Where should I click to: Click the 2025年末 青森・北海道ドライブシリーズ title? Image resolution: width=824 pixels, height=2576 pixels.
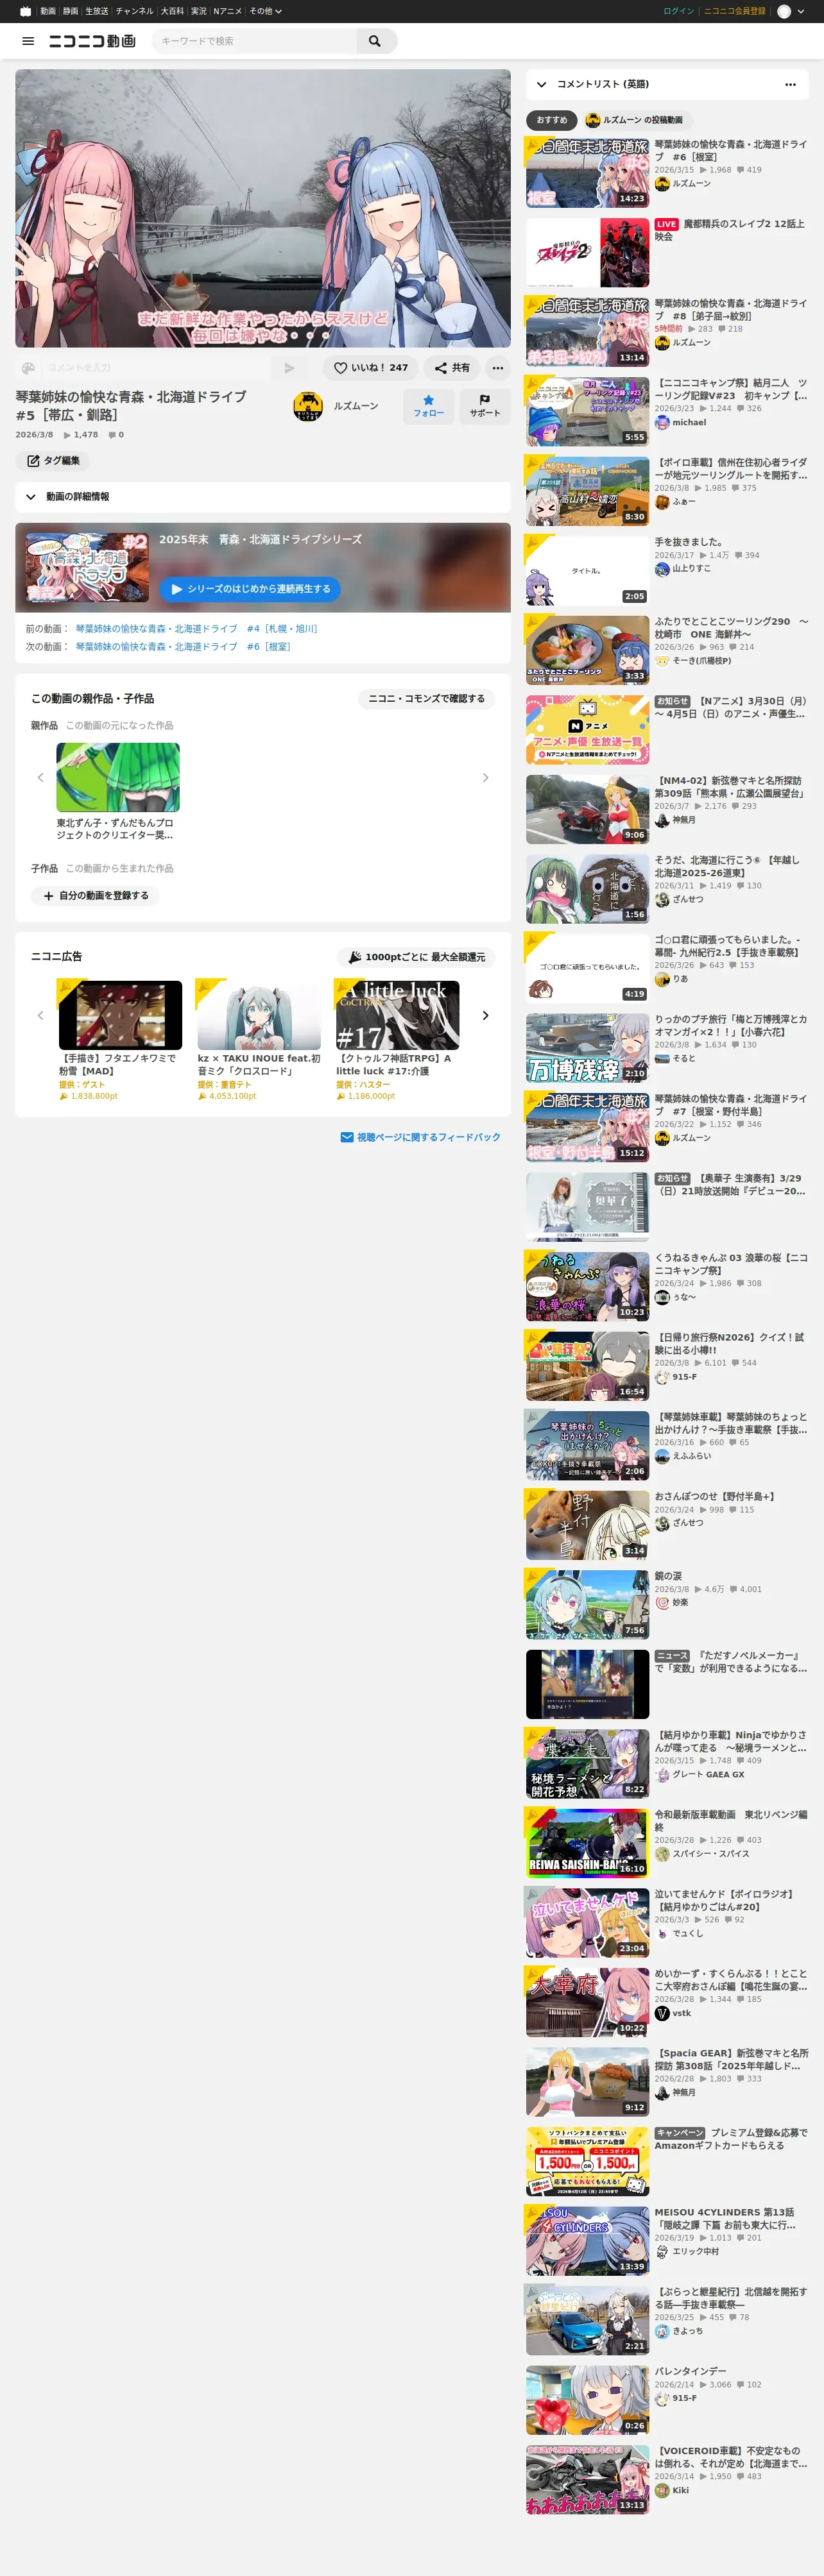coord(260,539)
